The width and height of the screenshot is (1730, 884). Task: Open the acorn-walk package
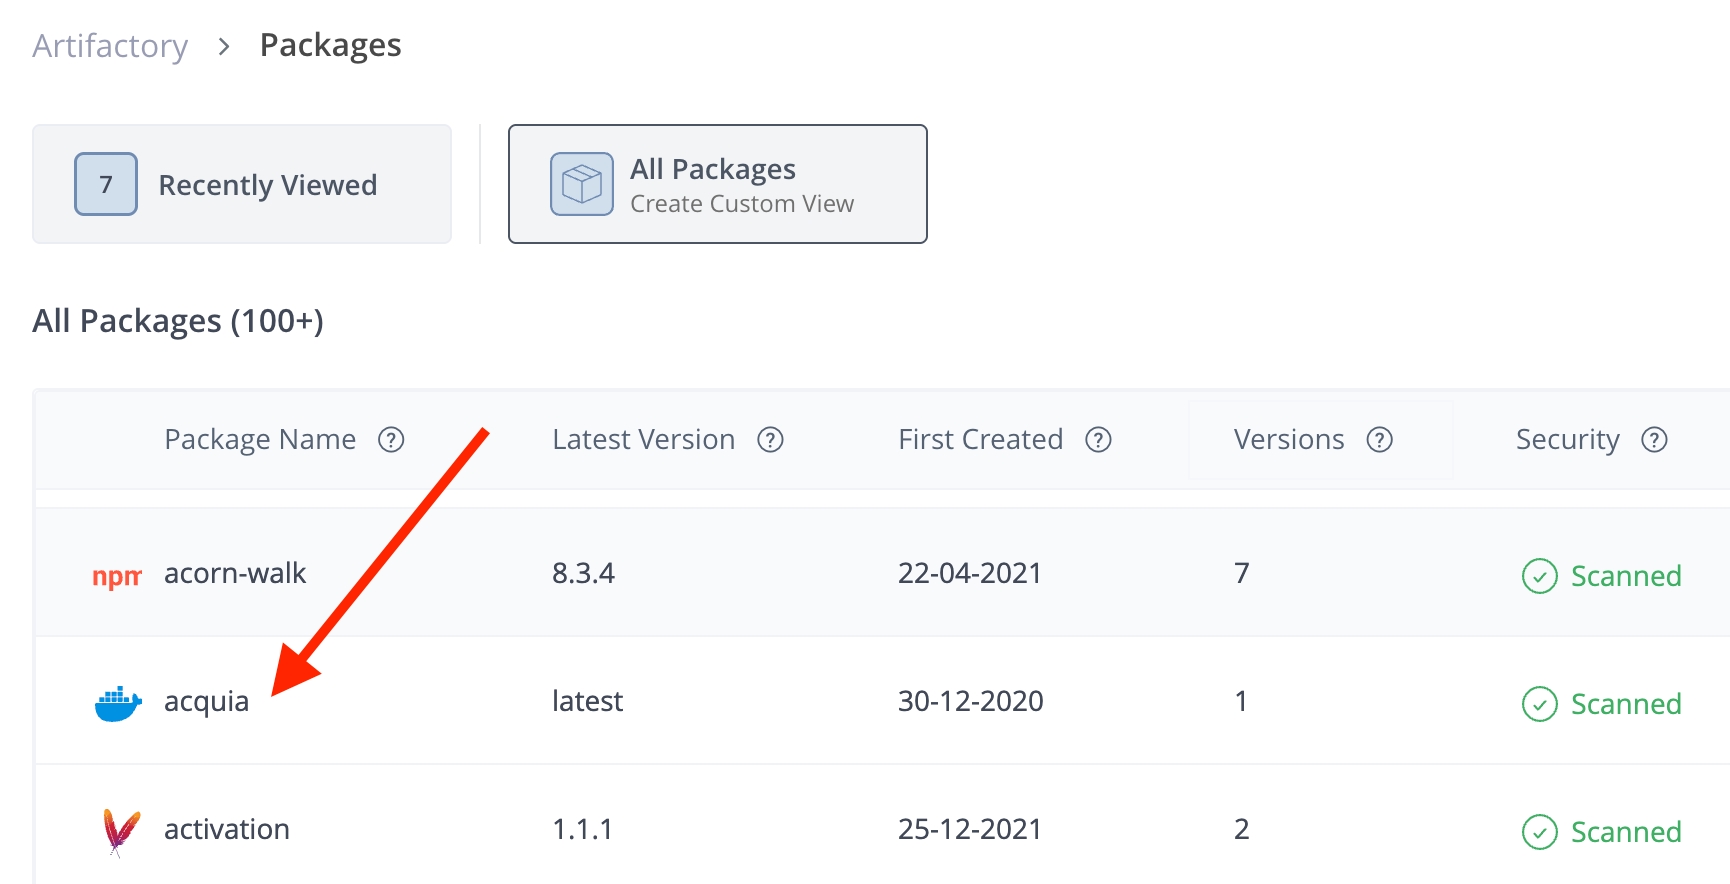tap(235, 574)
